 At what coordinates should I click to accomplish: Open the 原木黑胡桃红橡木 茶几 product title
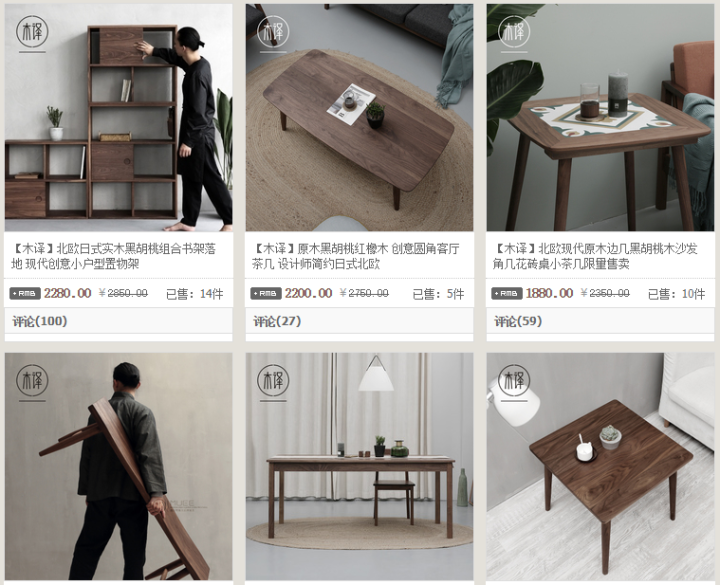pos(355,256)
